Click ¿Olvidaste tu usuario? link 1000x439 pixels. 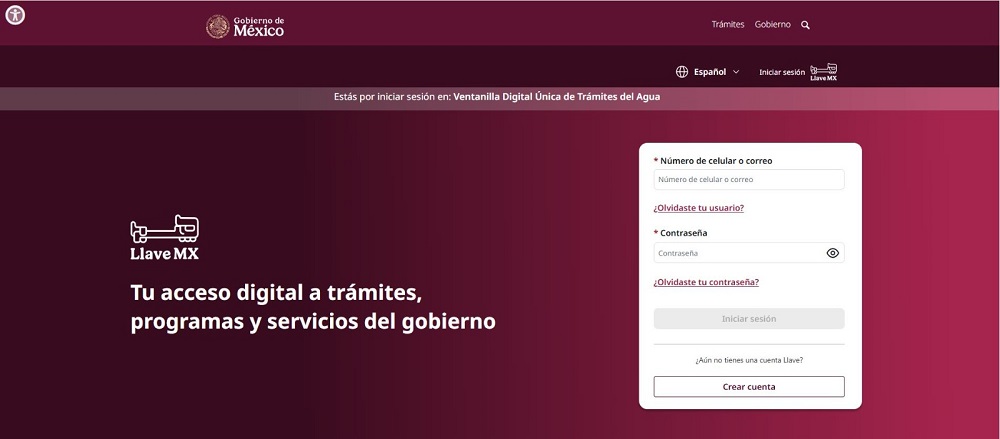698,208
